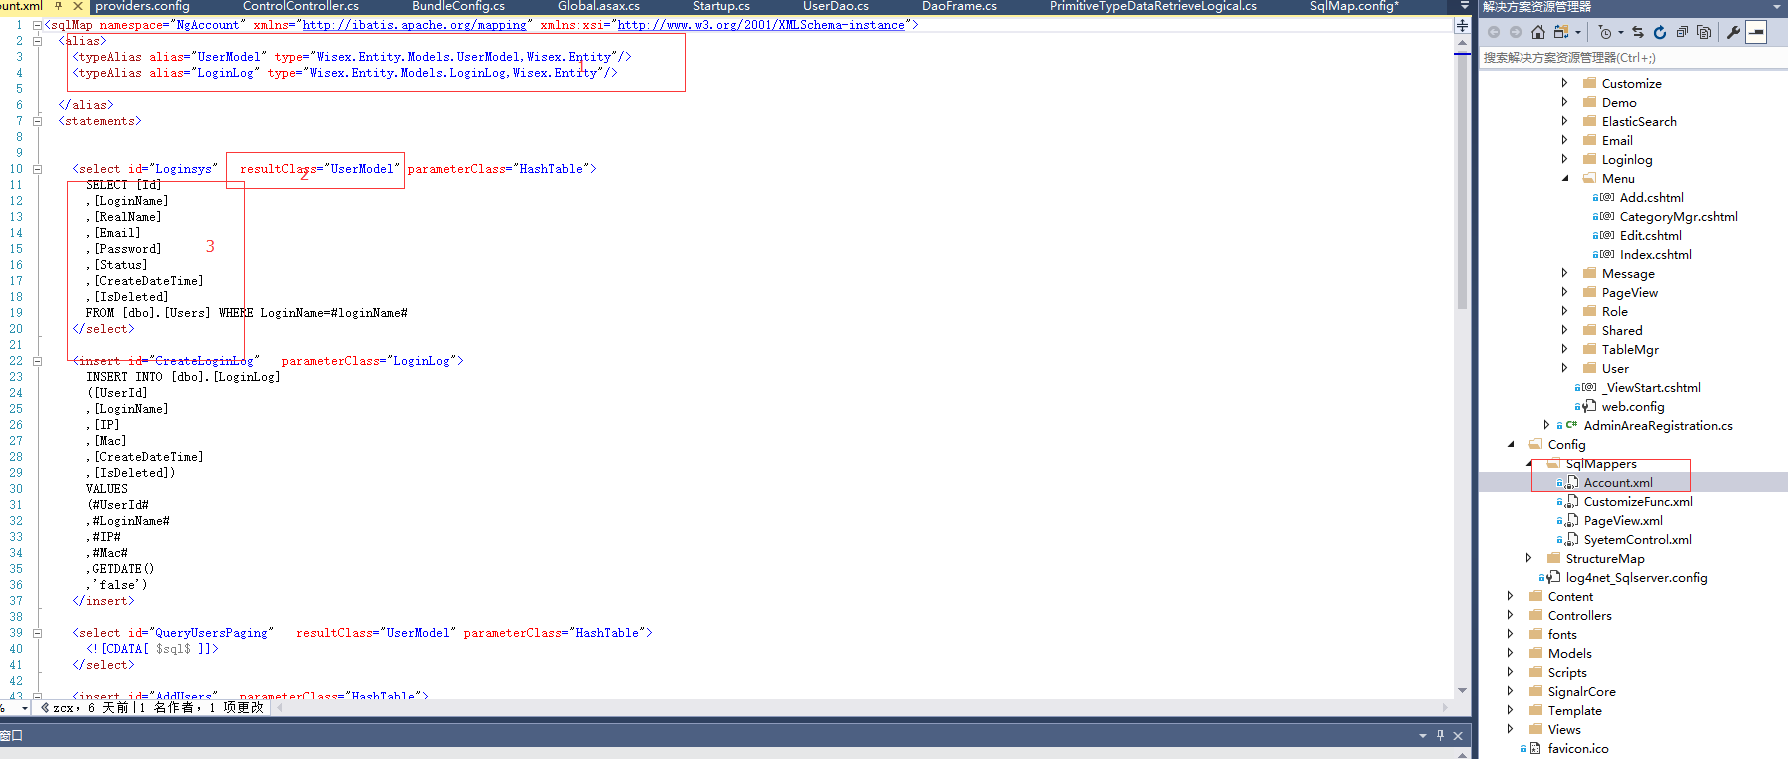The width and height of the screenshot is (1788, 759).
Task: Collapse the Menu folder
Action: [1565, 178]
